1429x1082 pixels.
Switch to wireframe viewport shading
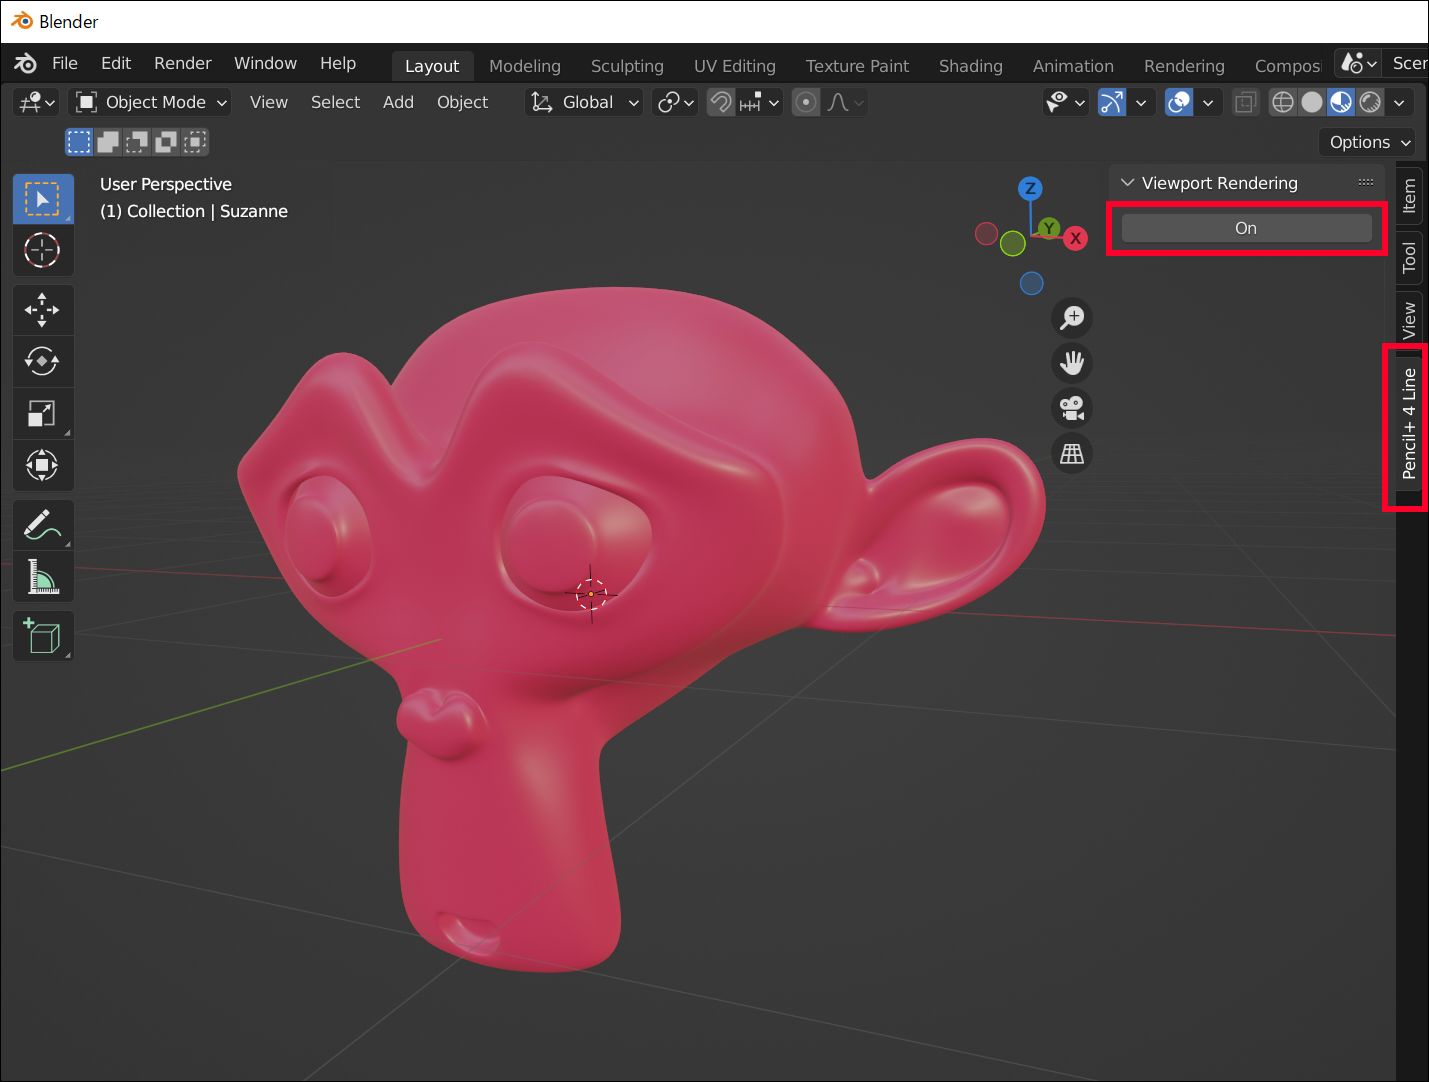1283,102
